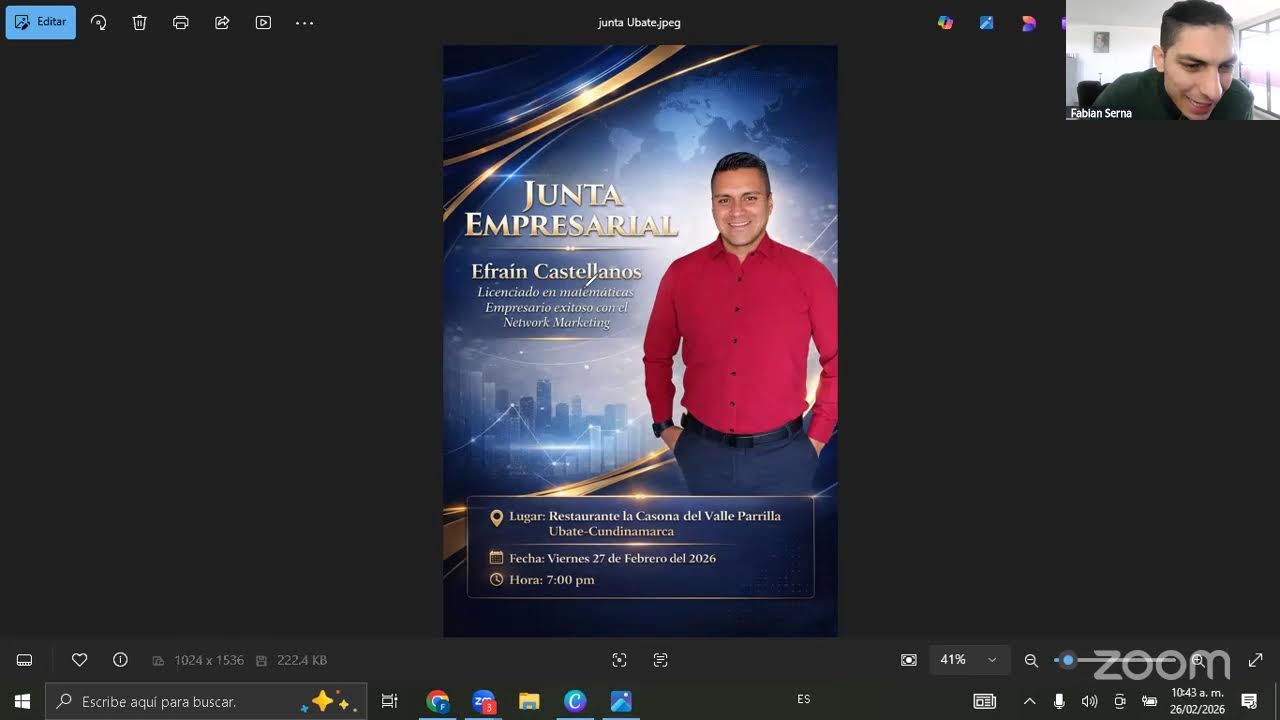
Task: Open the Windows Start menu
Action: point(22,701)
